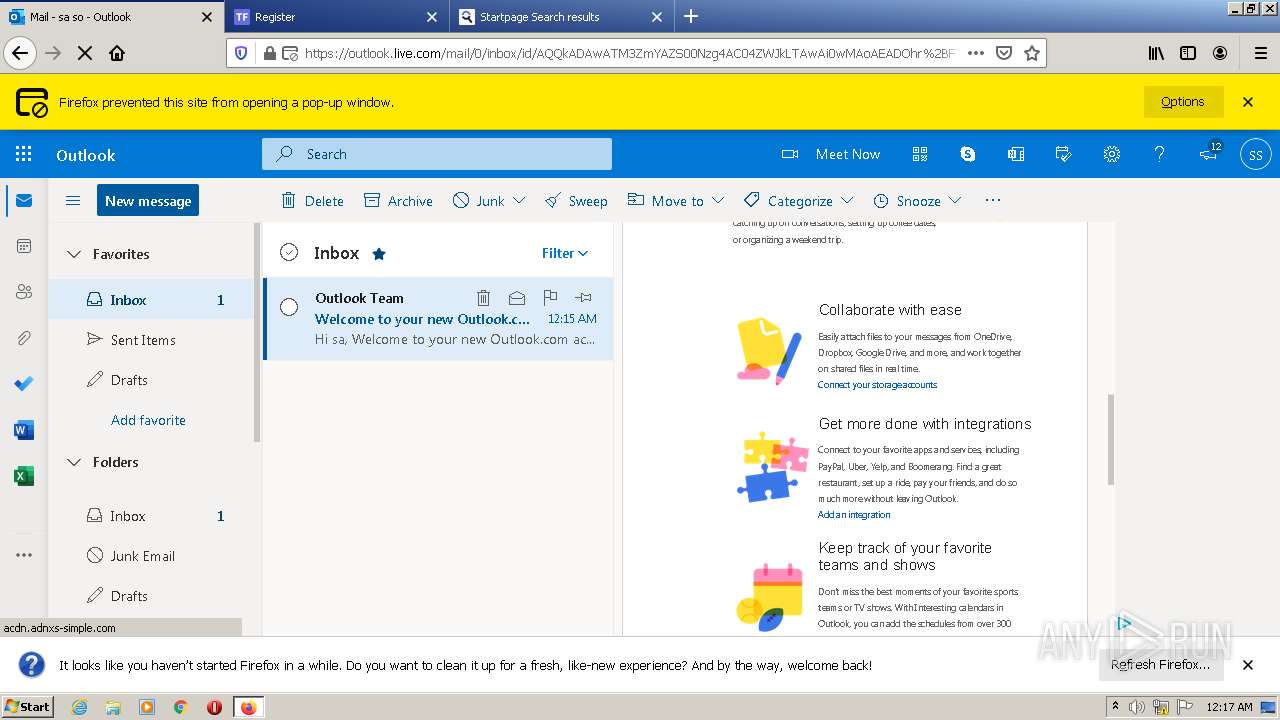Switch to the Register tab
The width and height of the screenshot is (1280, 720).
click(x=336, y=17)
